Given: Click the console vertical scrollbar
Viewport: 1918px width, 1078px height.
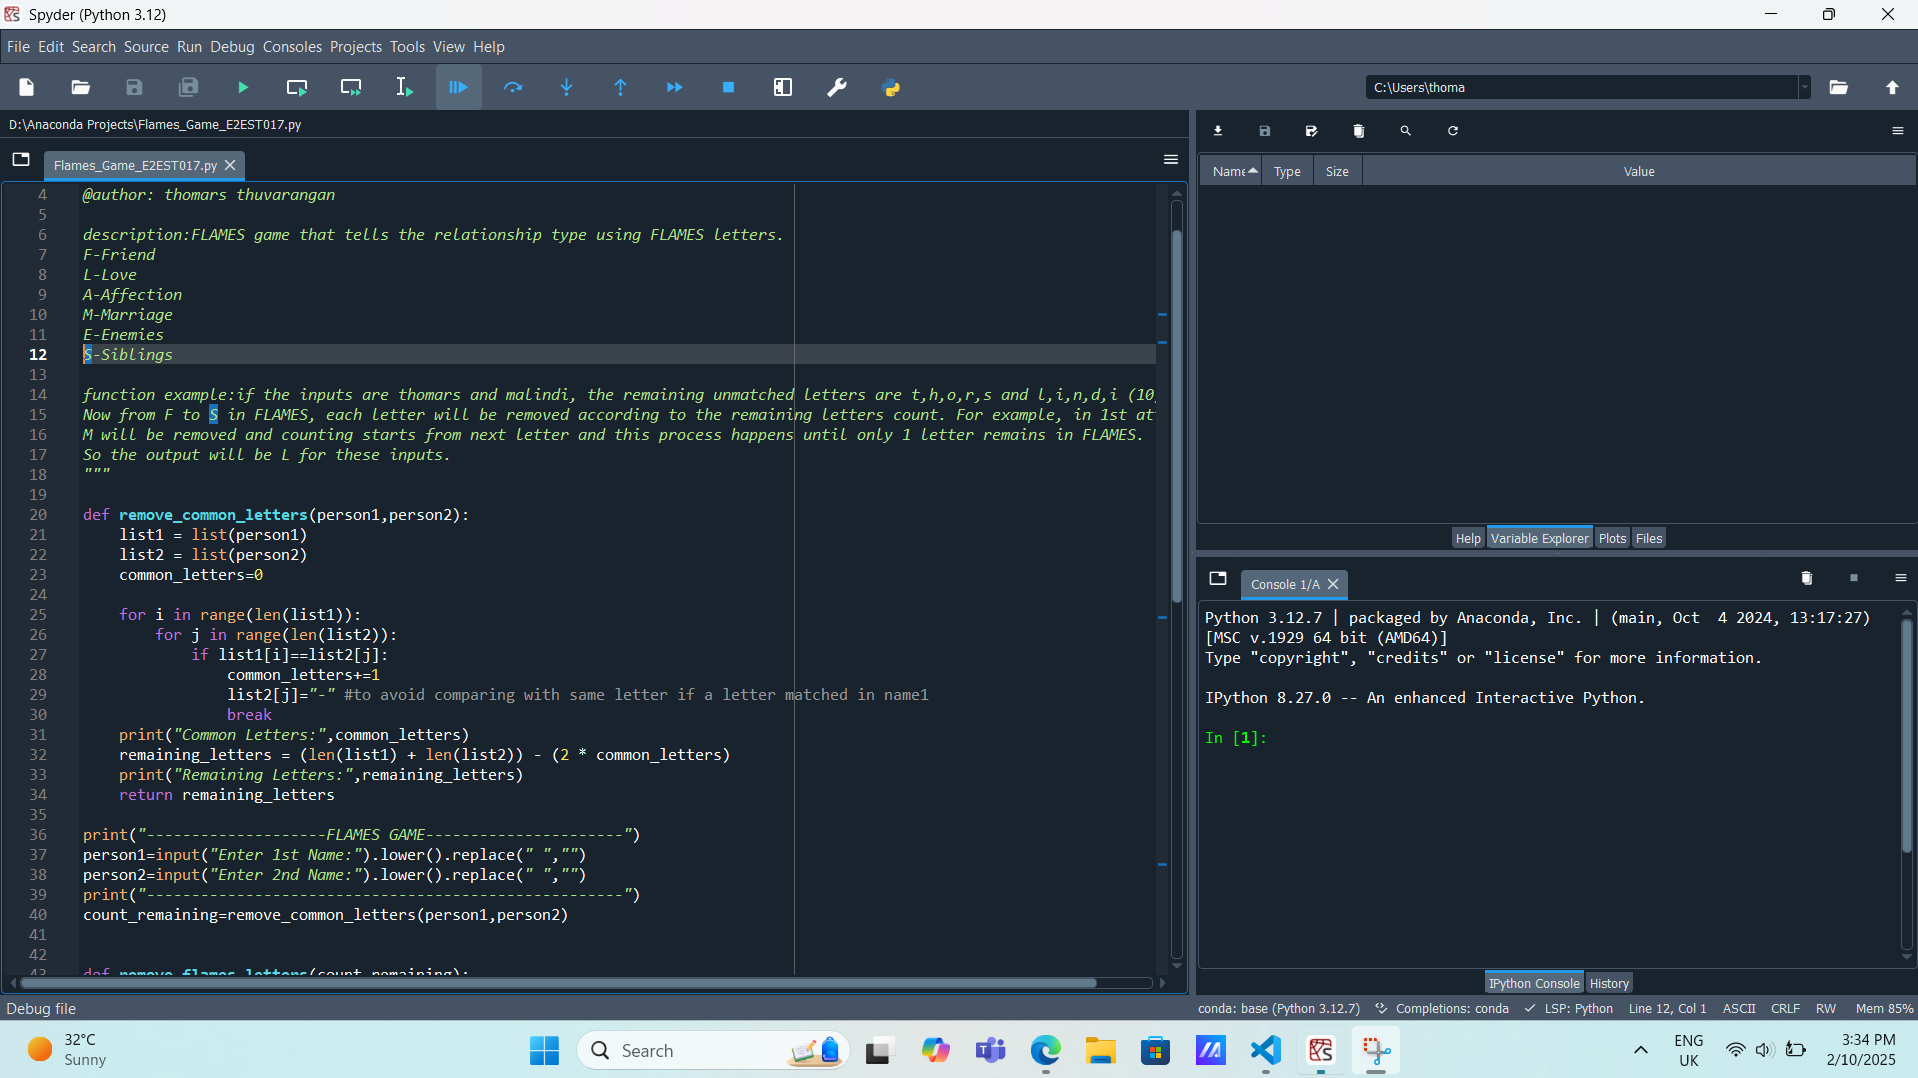Looking at the screenshot, I should click(1906, 735).
